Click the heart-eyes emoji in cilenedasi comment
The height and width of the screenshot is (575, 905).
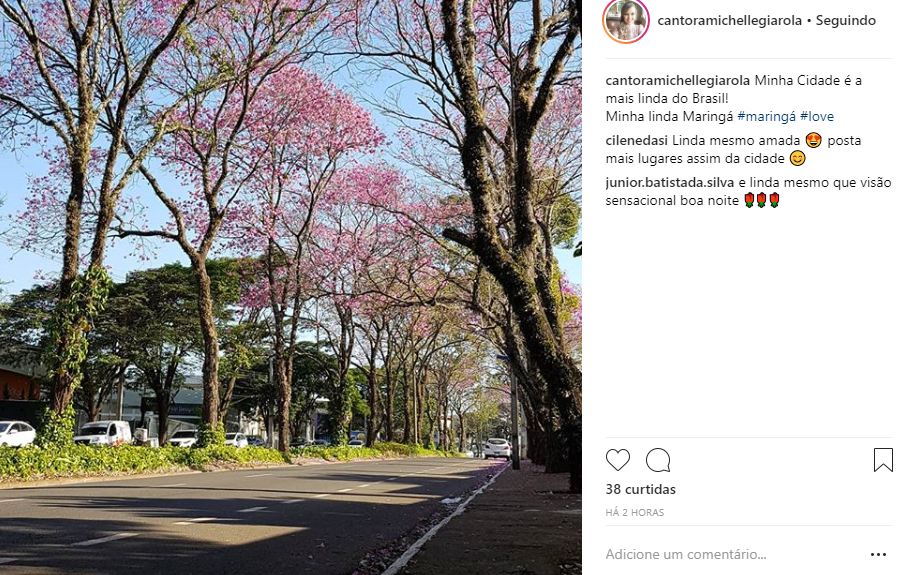click(x=813, y=140)
